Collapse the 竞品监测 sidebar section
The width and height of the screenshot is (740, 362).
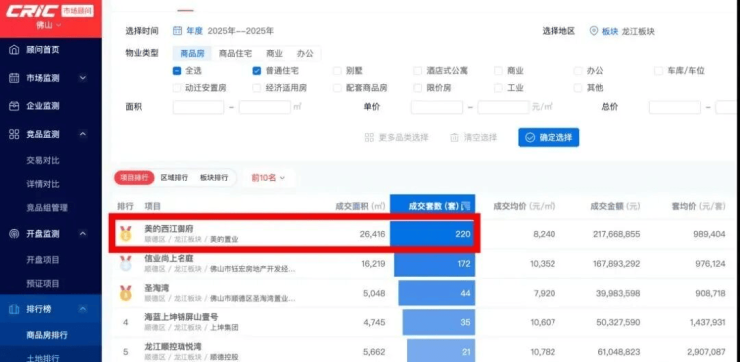(x=83, y=135)
